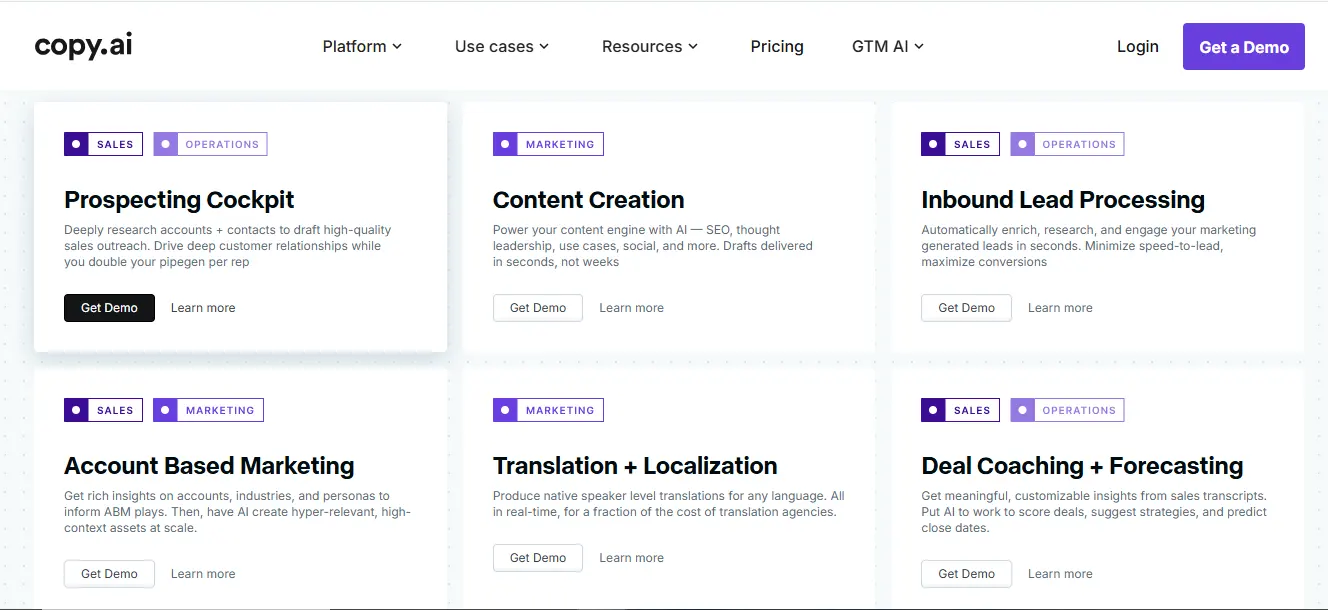Select the SALES badge on Inbound Lead Processing
The width and height of the screenshot is (1328, 610).
(960, 143)
